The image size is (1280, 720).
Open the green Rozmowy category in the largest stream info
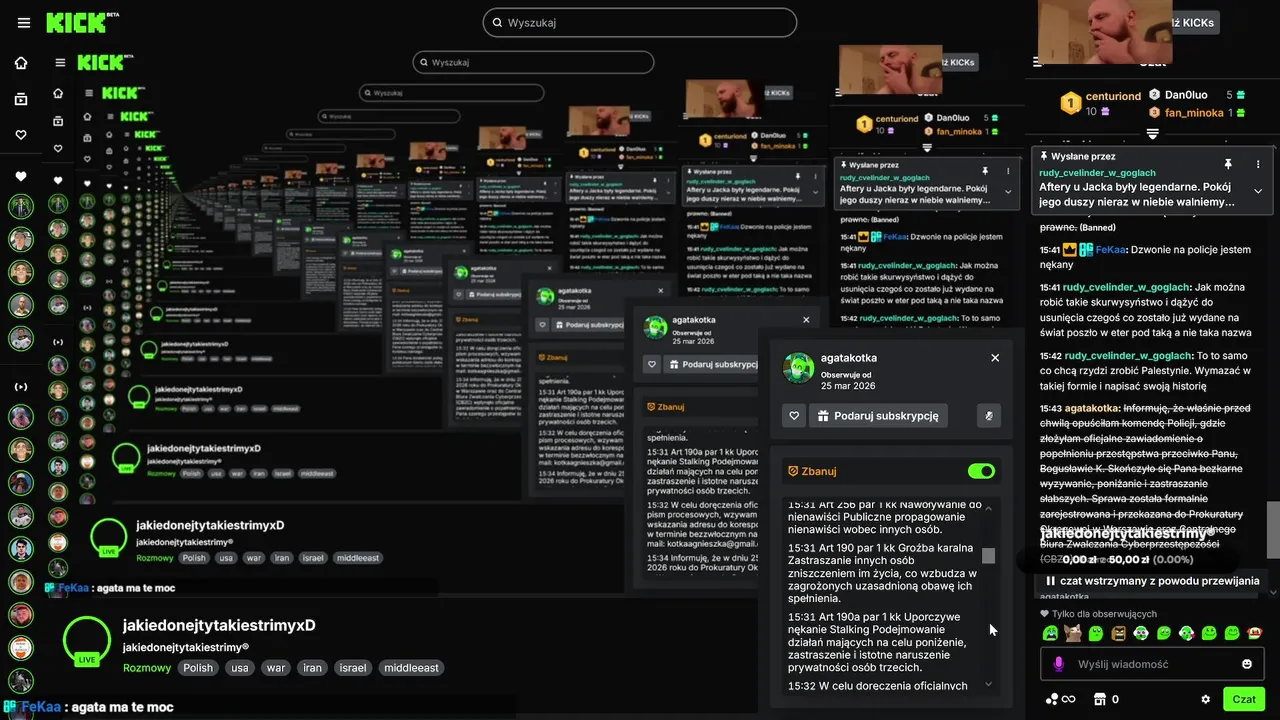click(x=147, y=667)
